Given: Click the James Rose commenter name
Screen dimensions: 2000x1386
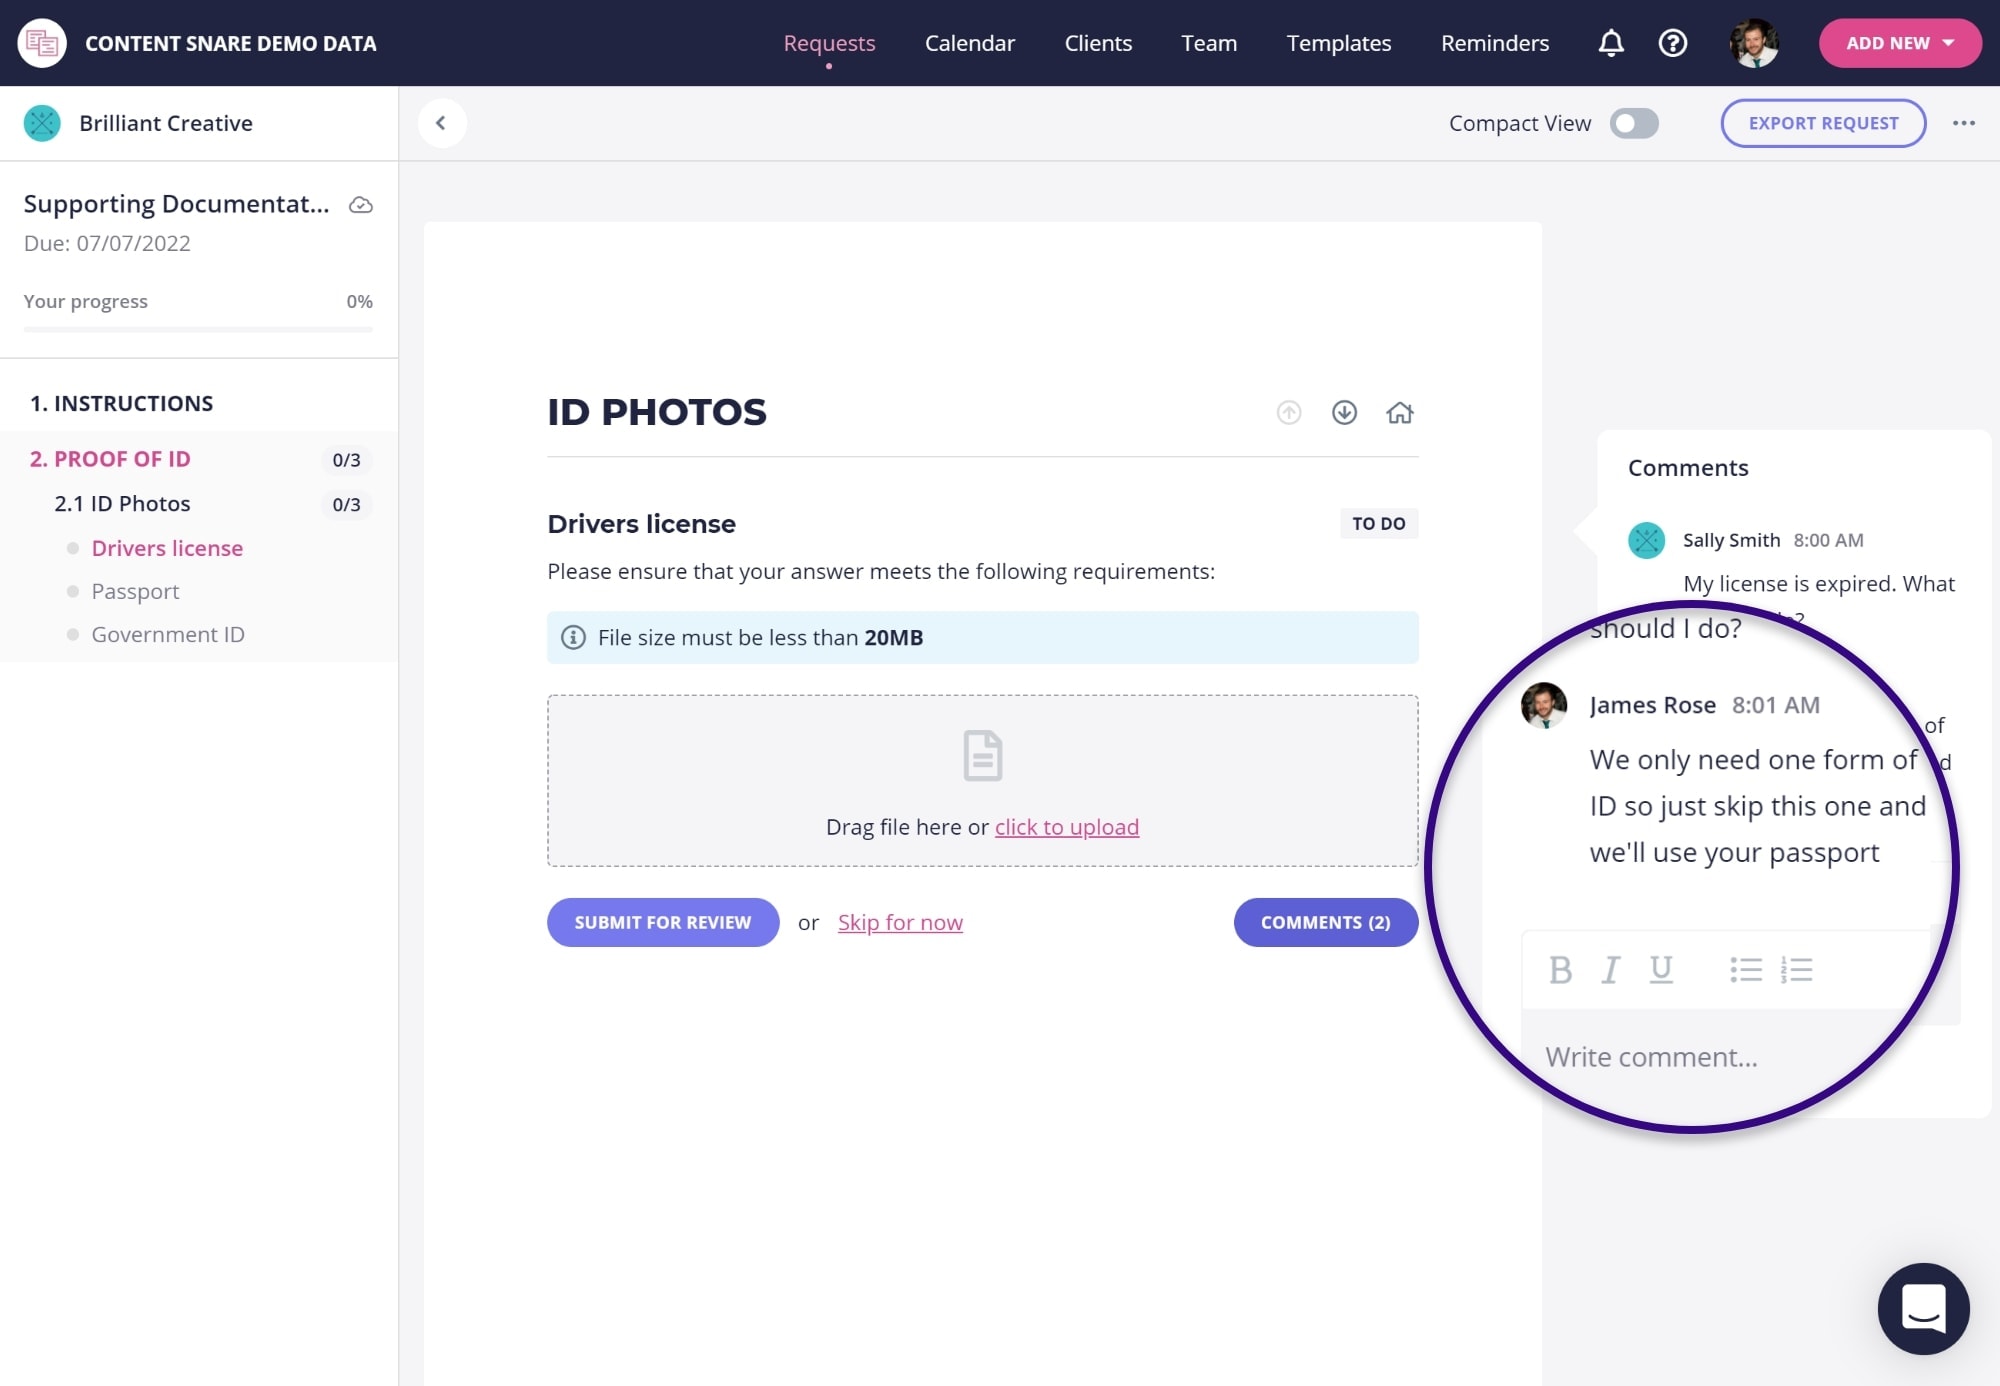Looking at the screenshot, I should pos(1652,705).
